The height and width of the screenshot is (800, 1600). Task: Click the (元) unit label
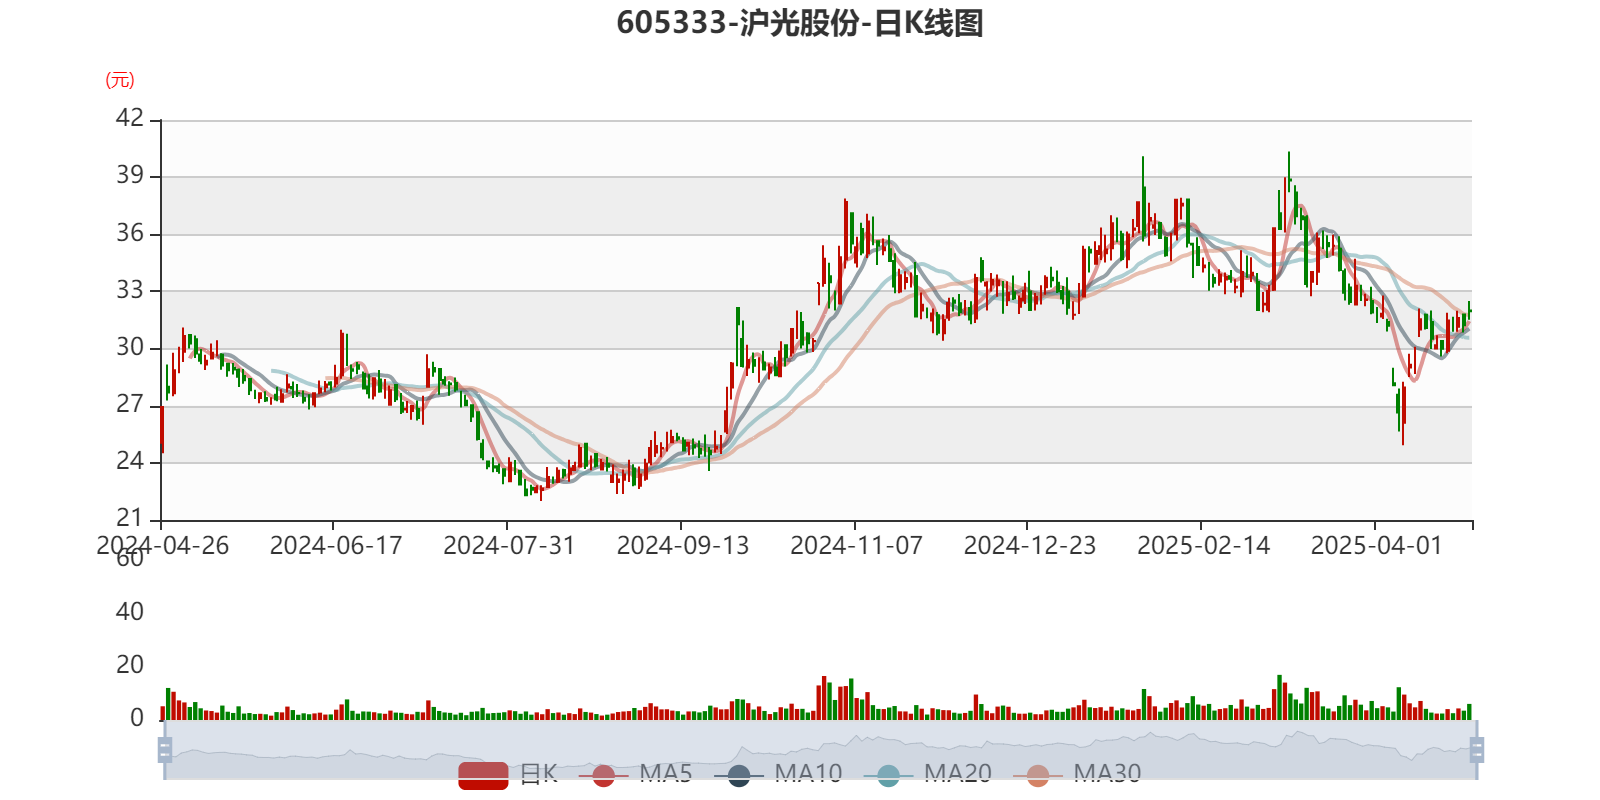tap(120, 80)
